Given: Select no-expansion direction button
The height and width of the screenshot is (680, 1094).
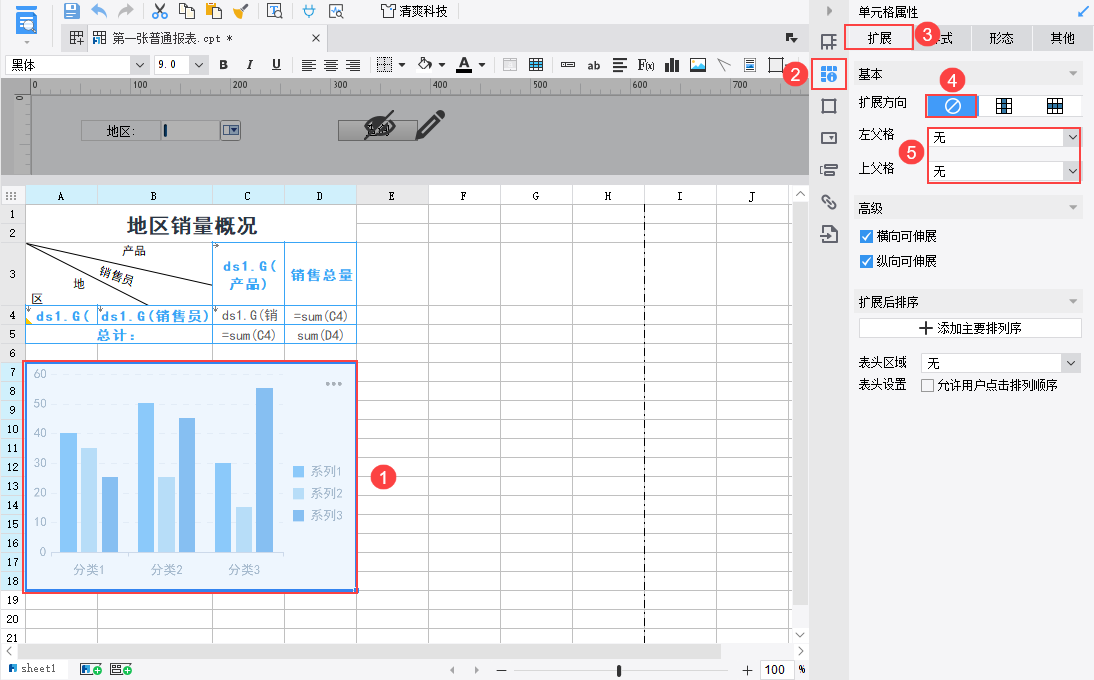Looking at the screenshot, I should click(x=952, y=106).
